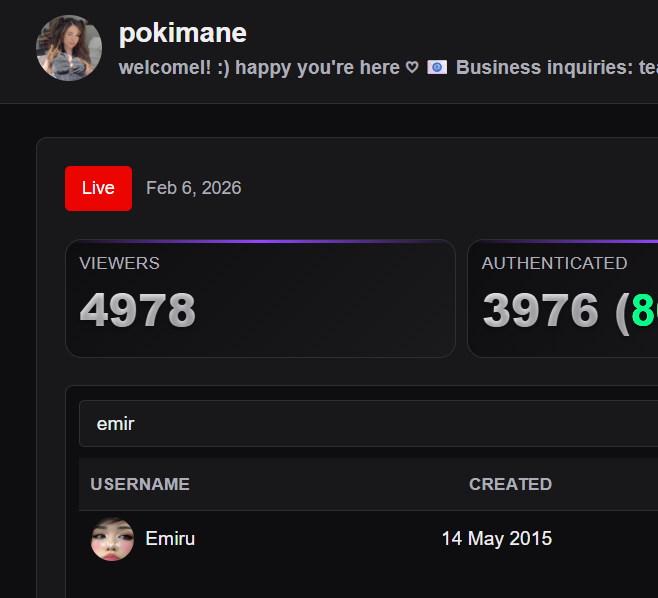
Task: Open the Emiru username entry
Action: [170, 538]
